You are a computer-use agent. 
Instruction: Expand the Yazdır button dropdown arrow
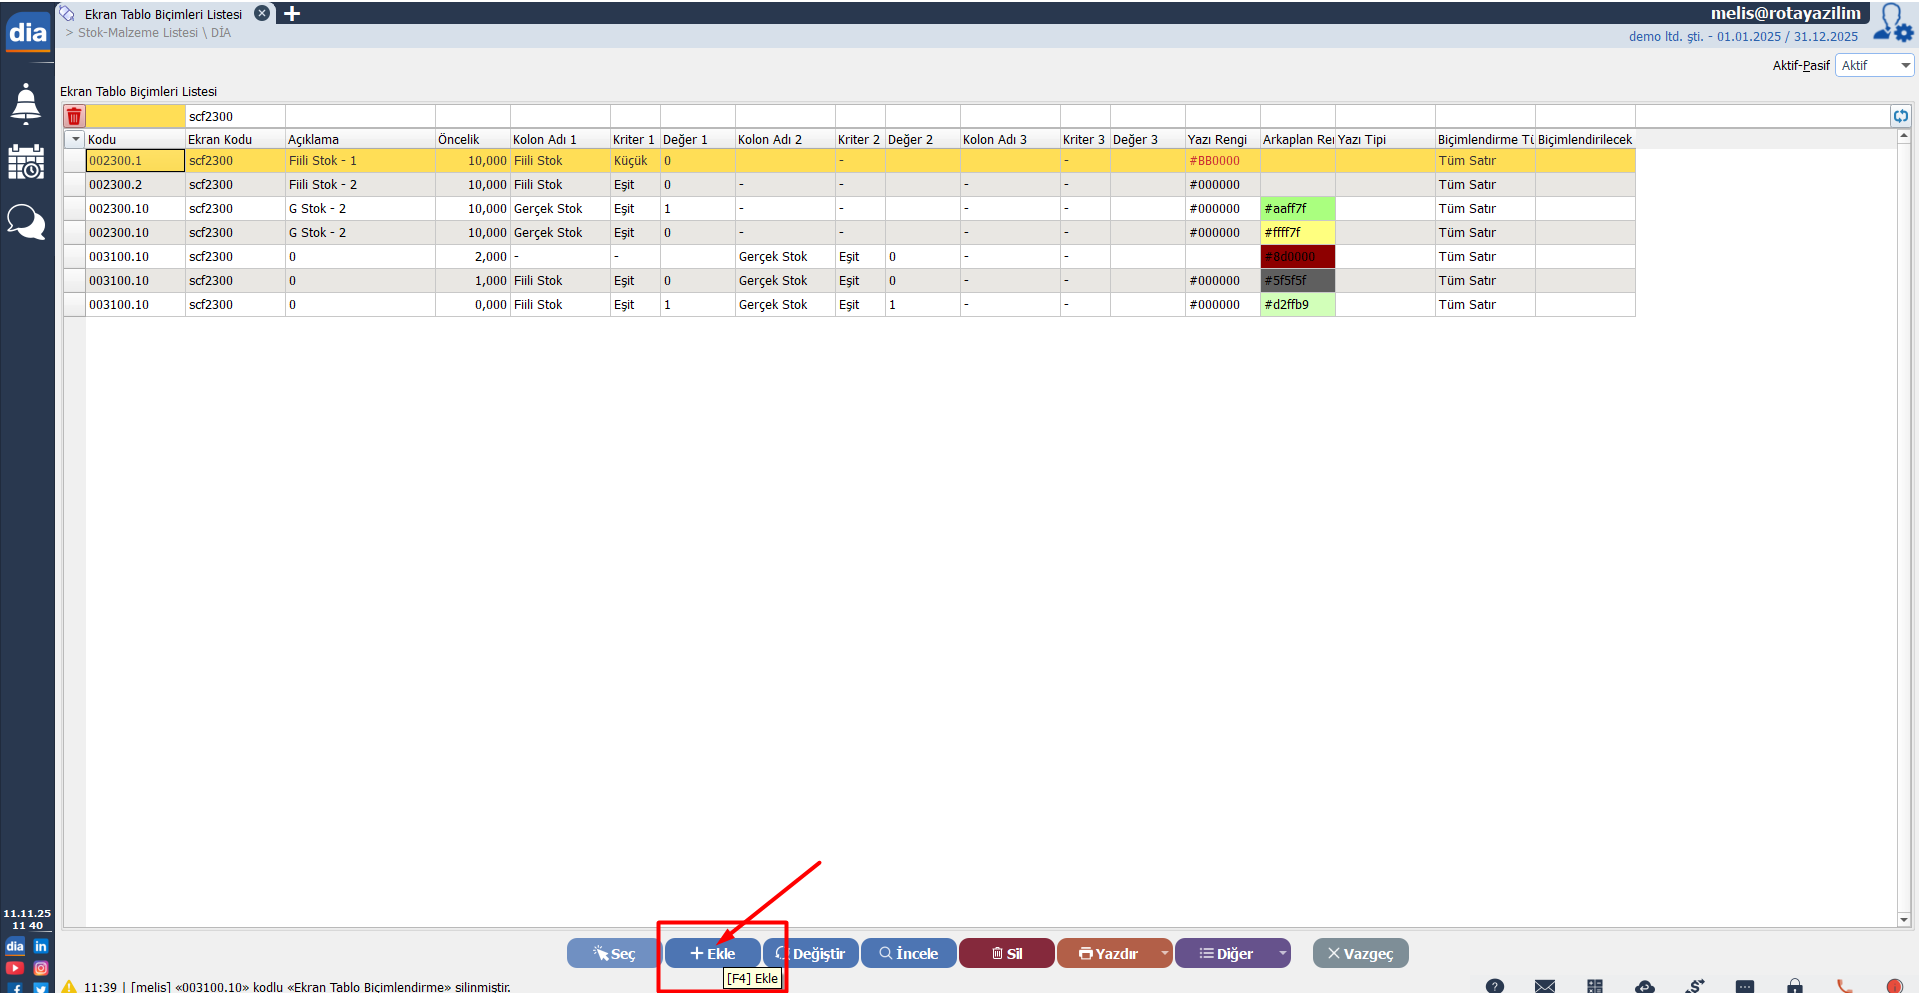click(x=1164, y=953)
